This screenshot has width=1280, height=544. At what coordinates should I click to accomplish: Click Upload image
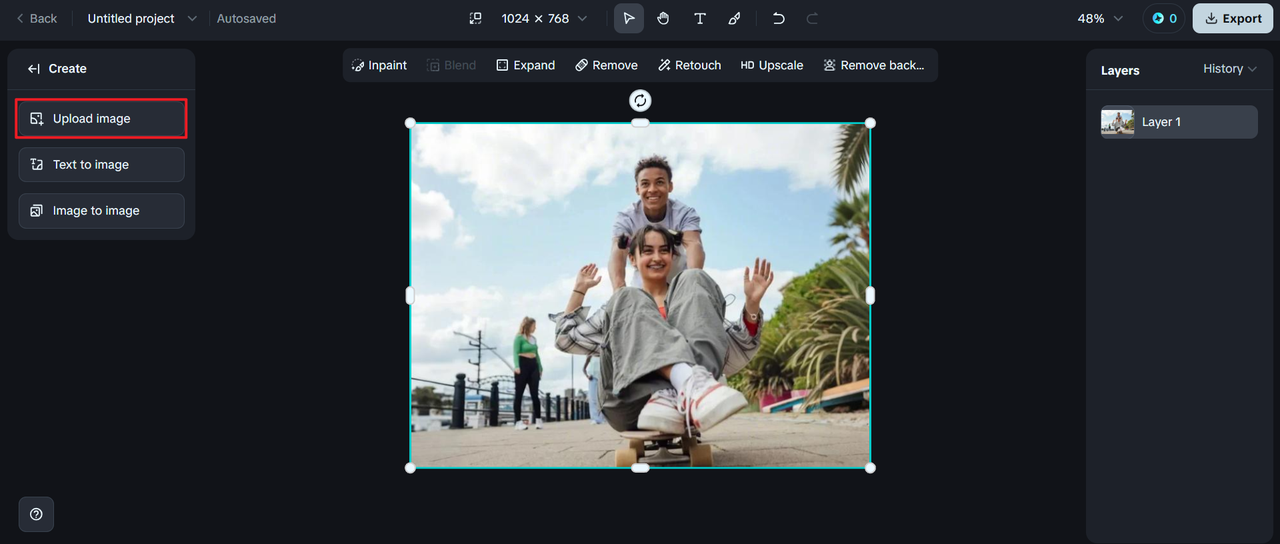[101, 118]
